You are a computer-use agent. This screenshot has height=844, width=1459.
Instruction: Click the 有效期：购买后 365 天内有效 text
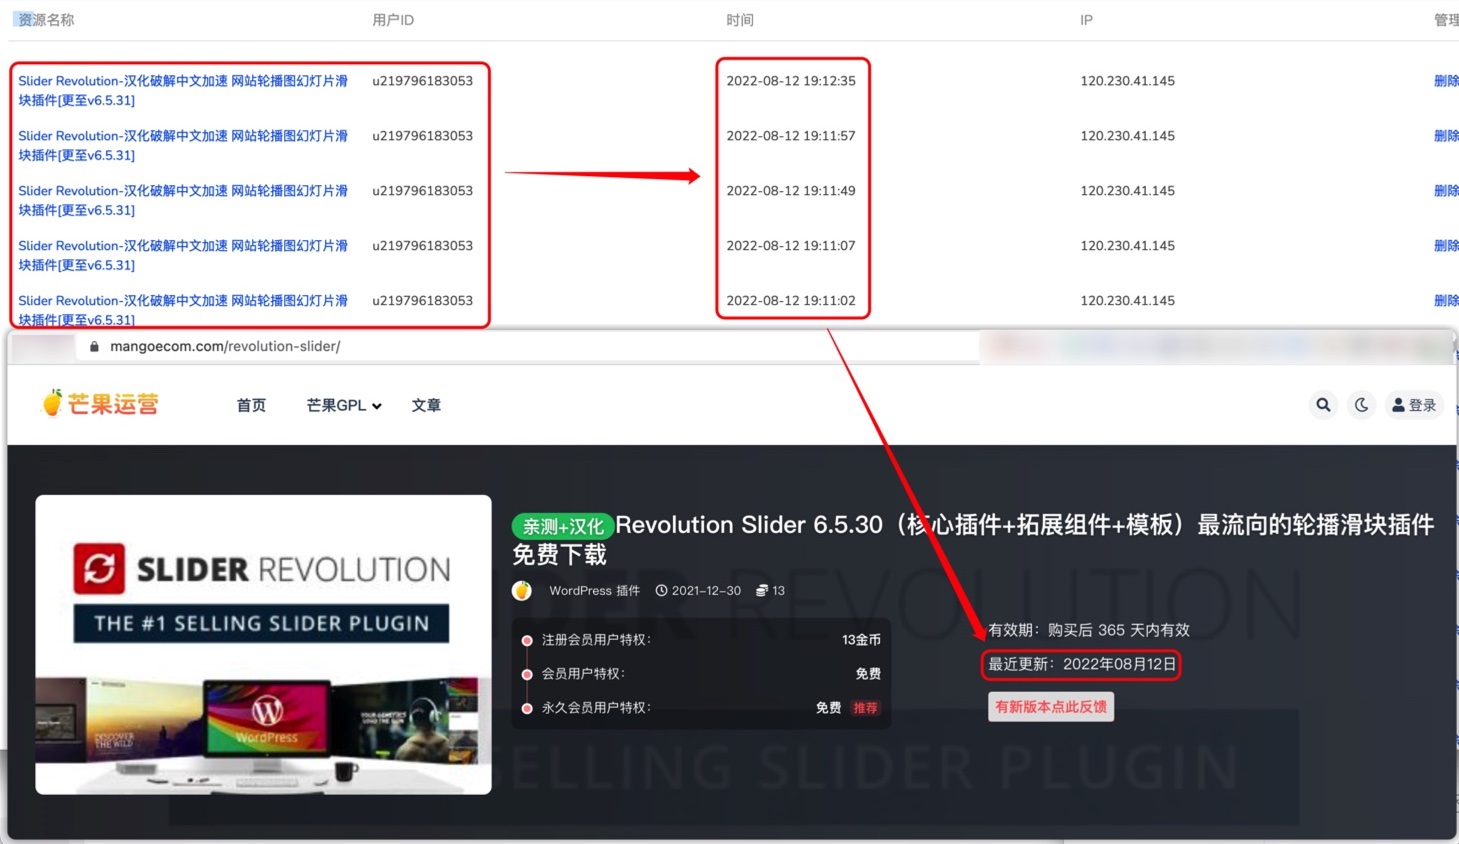(x=1089, y=630)
